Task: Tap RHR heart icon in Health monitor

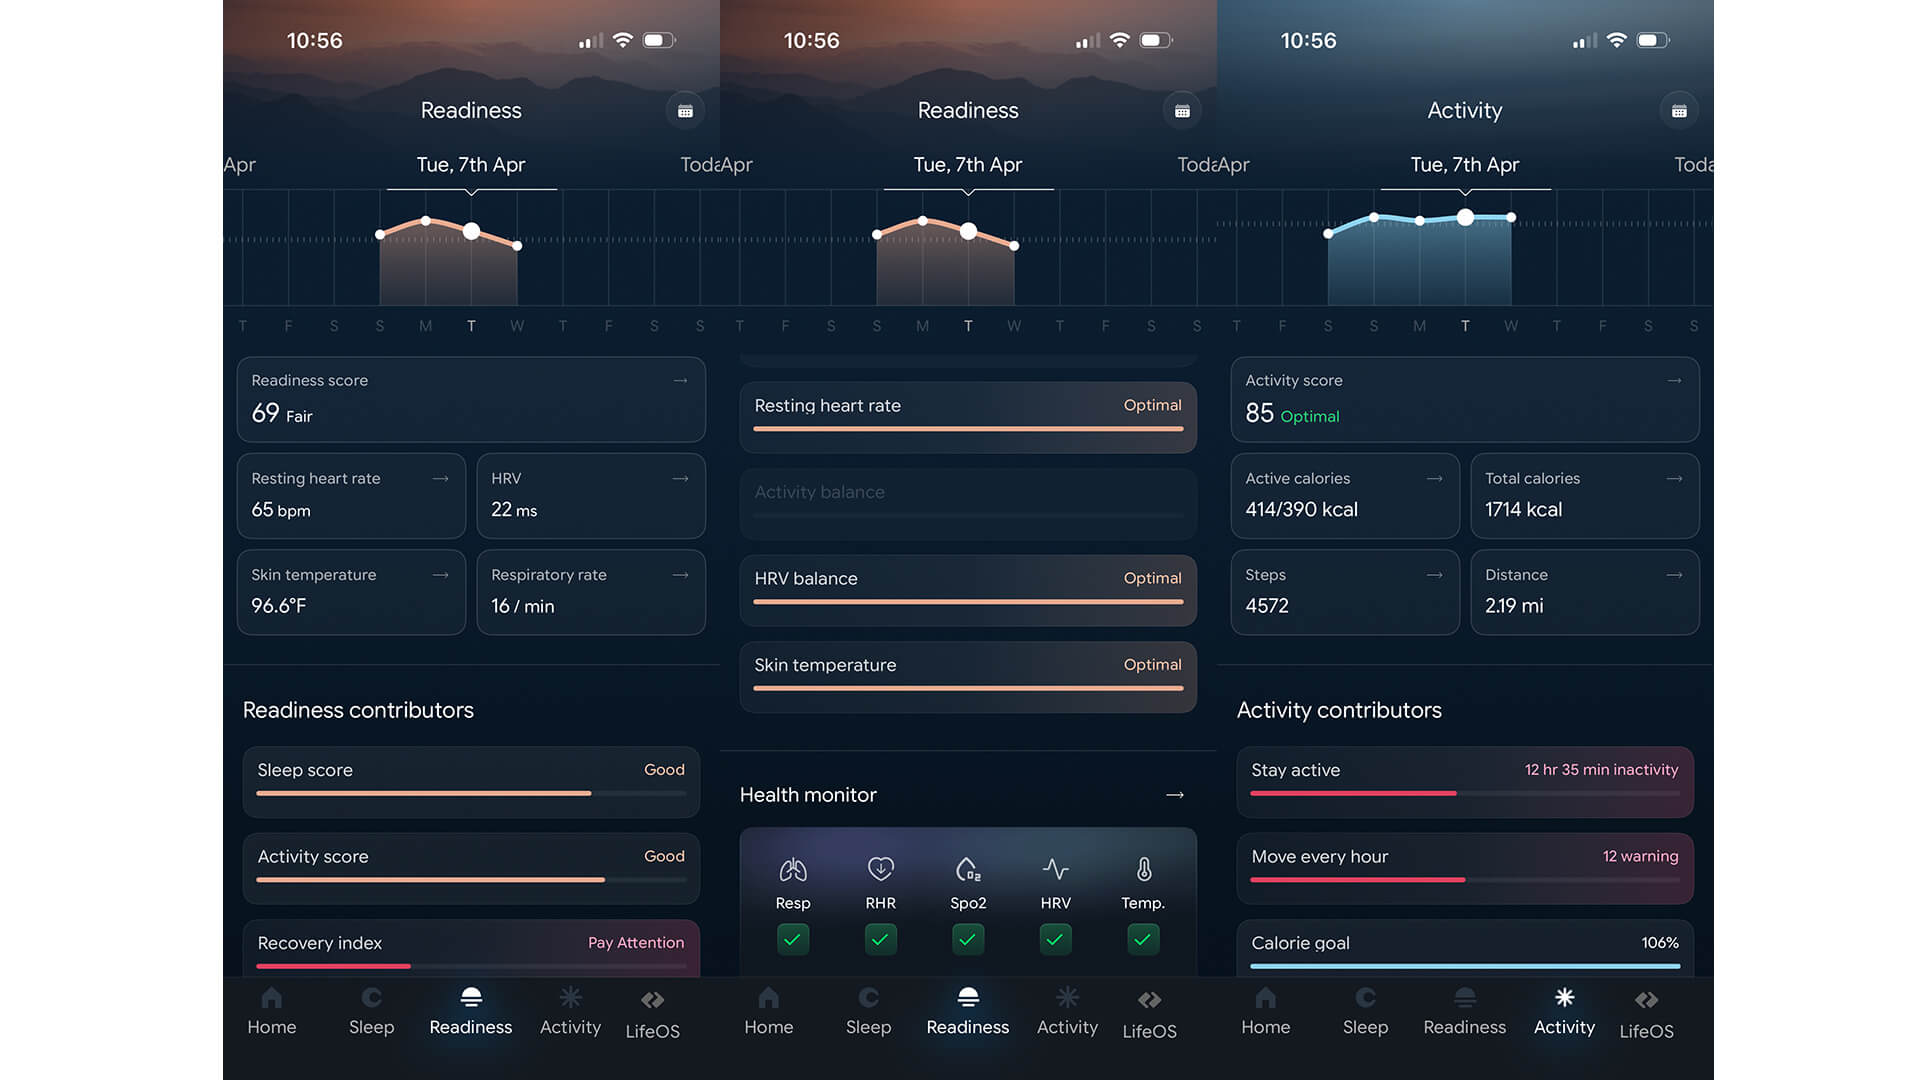Action: pos(880,869)
